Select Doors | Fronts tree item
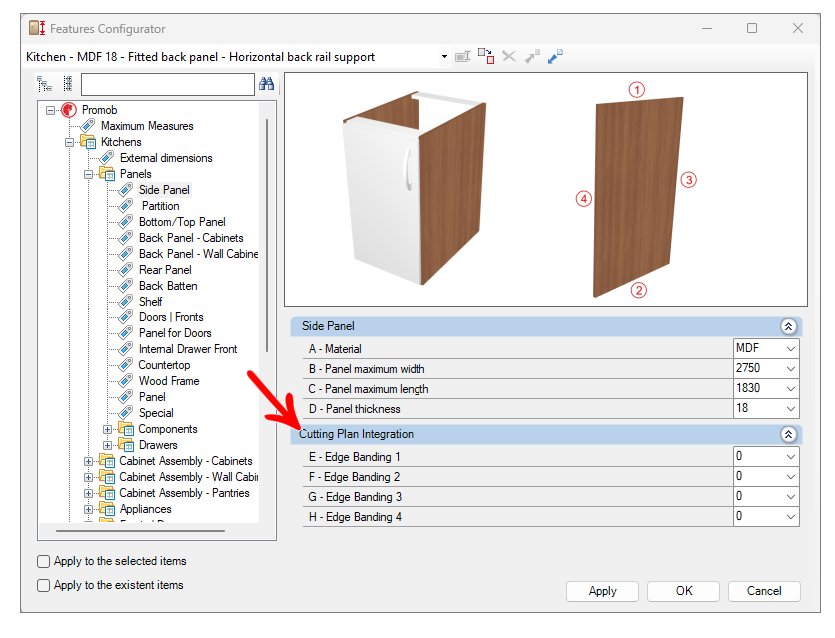This screenshot has width=835, height=638. click(x=171, y=317)
